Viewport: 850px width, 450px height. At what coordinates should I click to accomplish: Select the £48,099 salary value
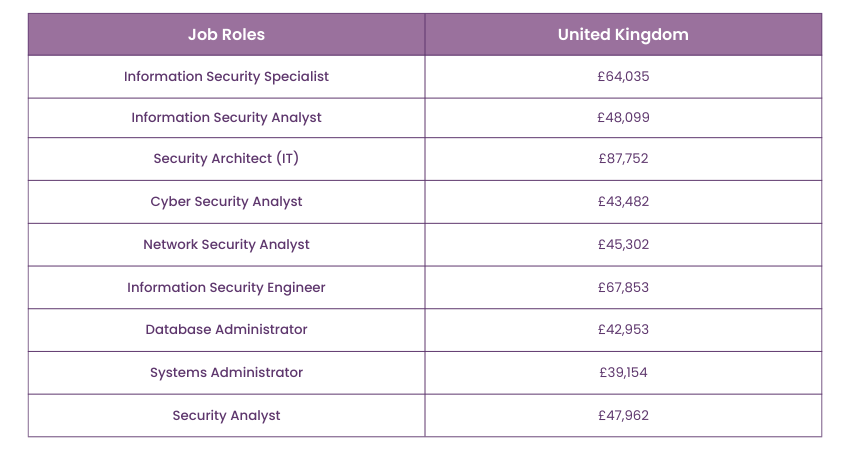click(623, 118)
